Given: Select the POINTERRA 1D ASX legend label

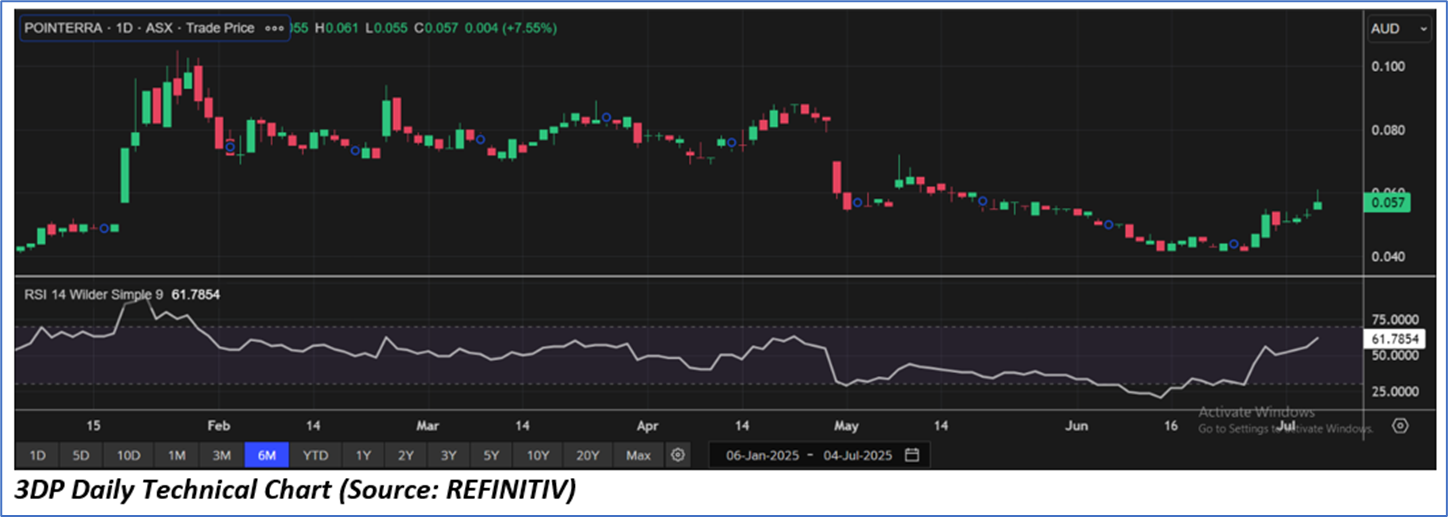Looking at the screenshot, I should tap(139, 28).
